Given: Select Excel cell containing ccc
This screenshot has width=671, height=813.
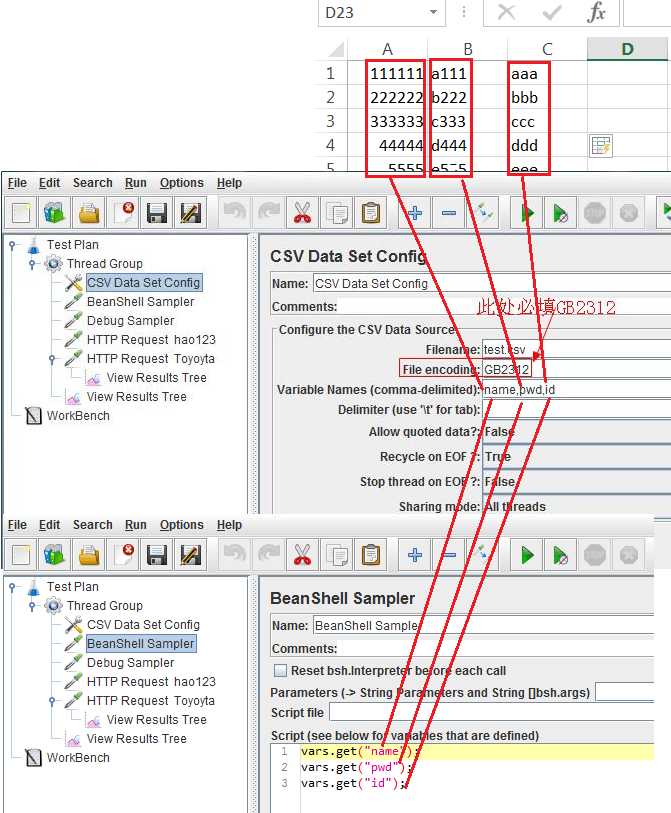Looking at the screenshot, I should coord(547,121).
